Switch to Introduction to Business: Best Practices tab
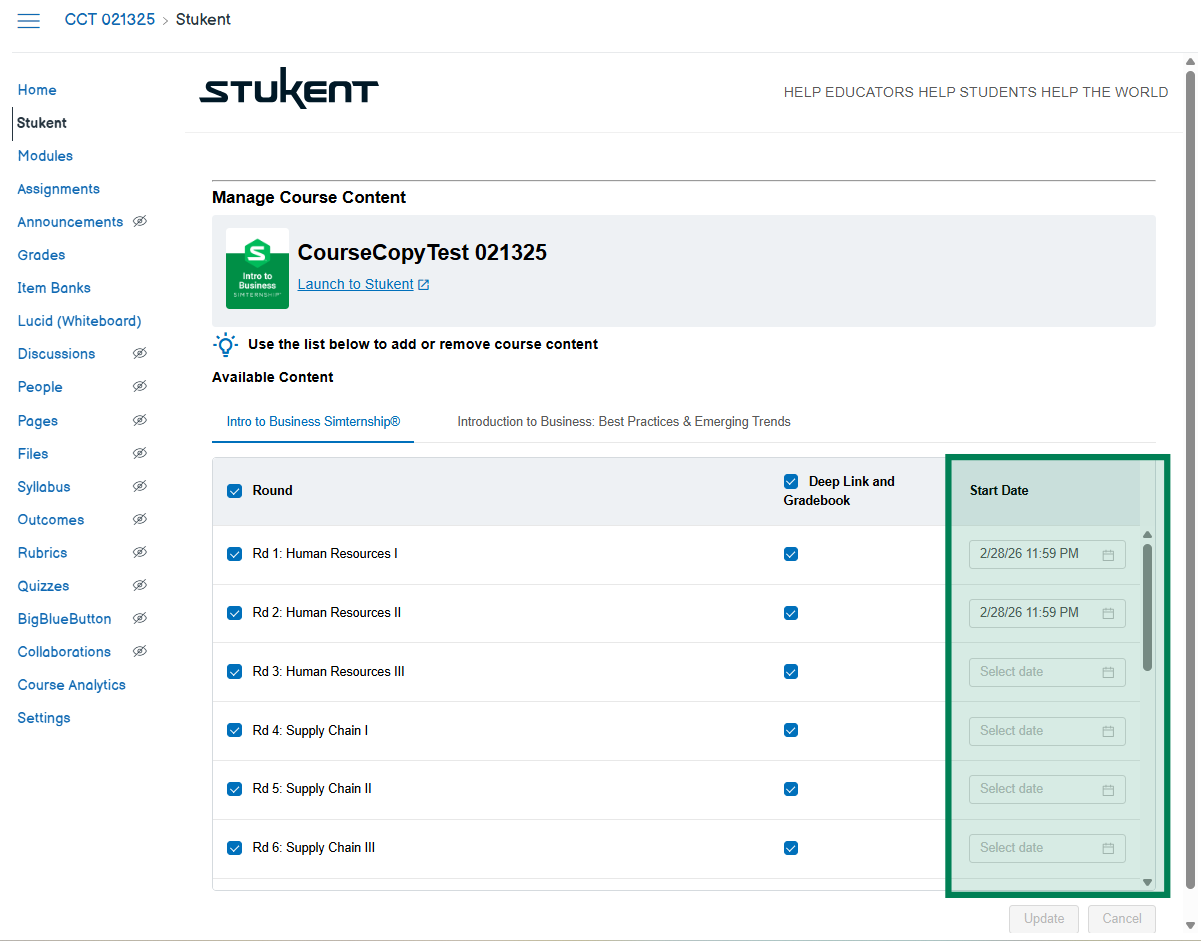This screenshot has height=941, width=1201. [623, 422]
